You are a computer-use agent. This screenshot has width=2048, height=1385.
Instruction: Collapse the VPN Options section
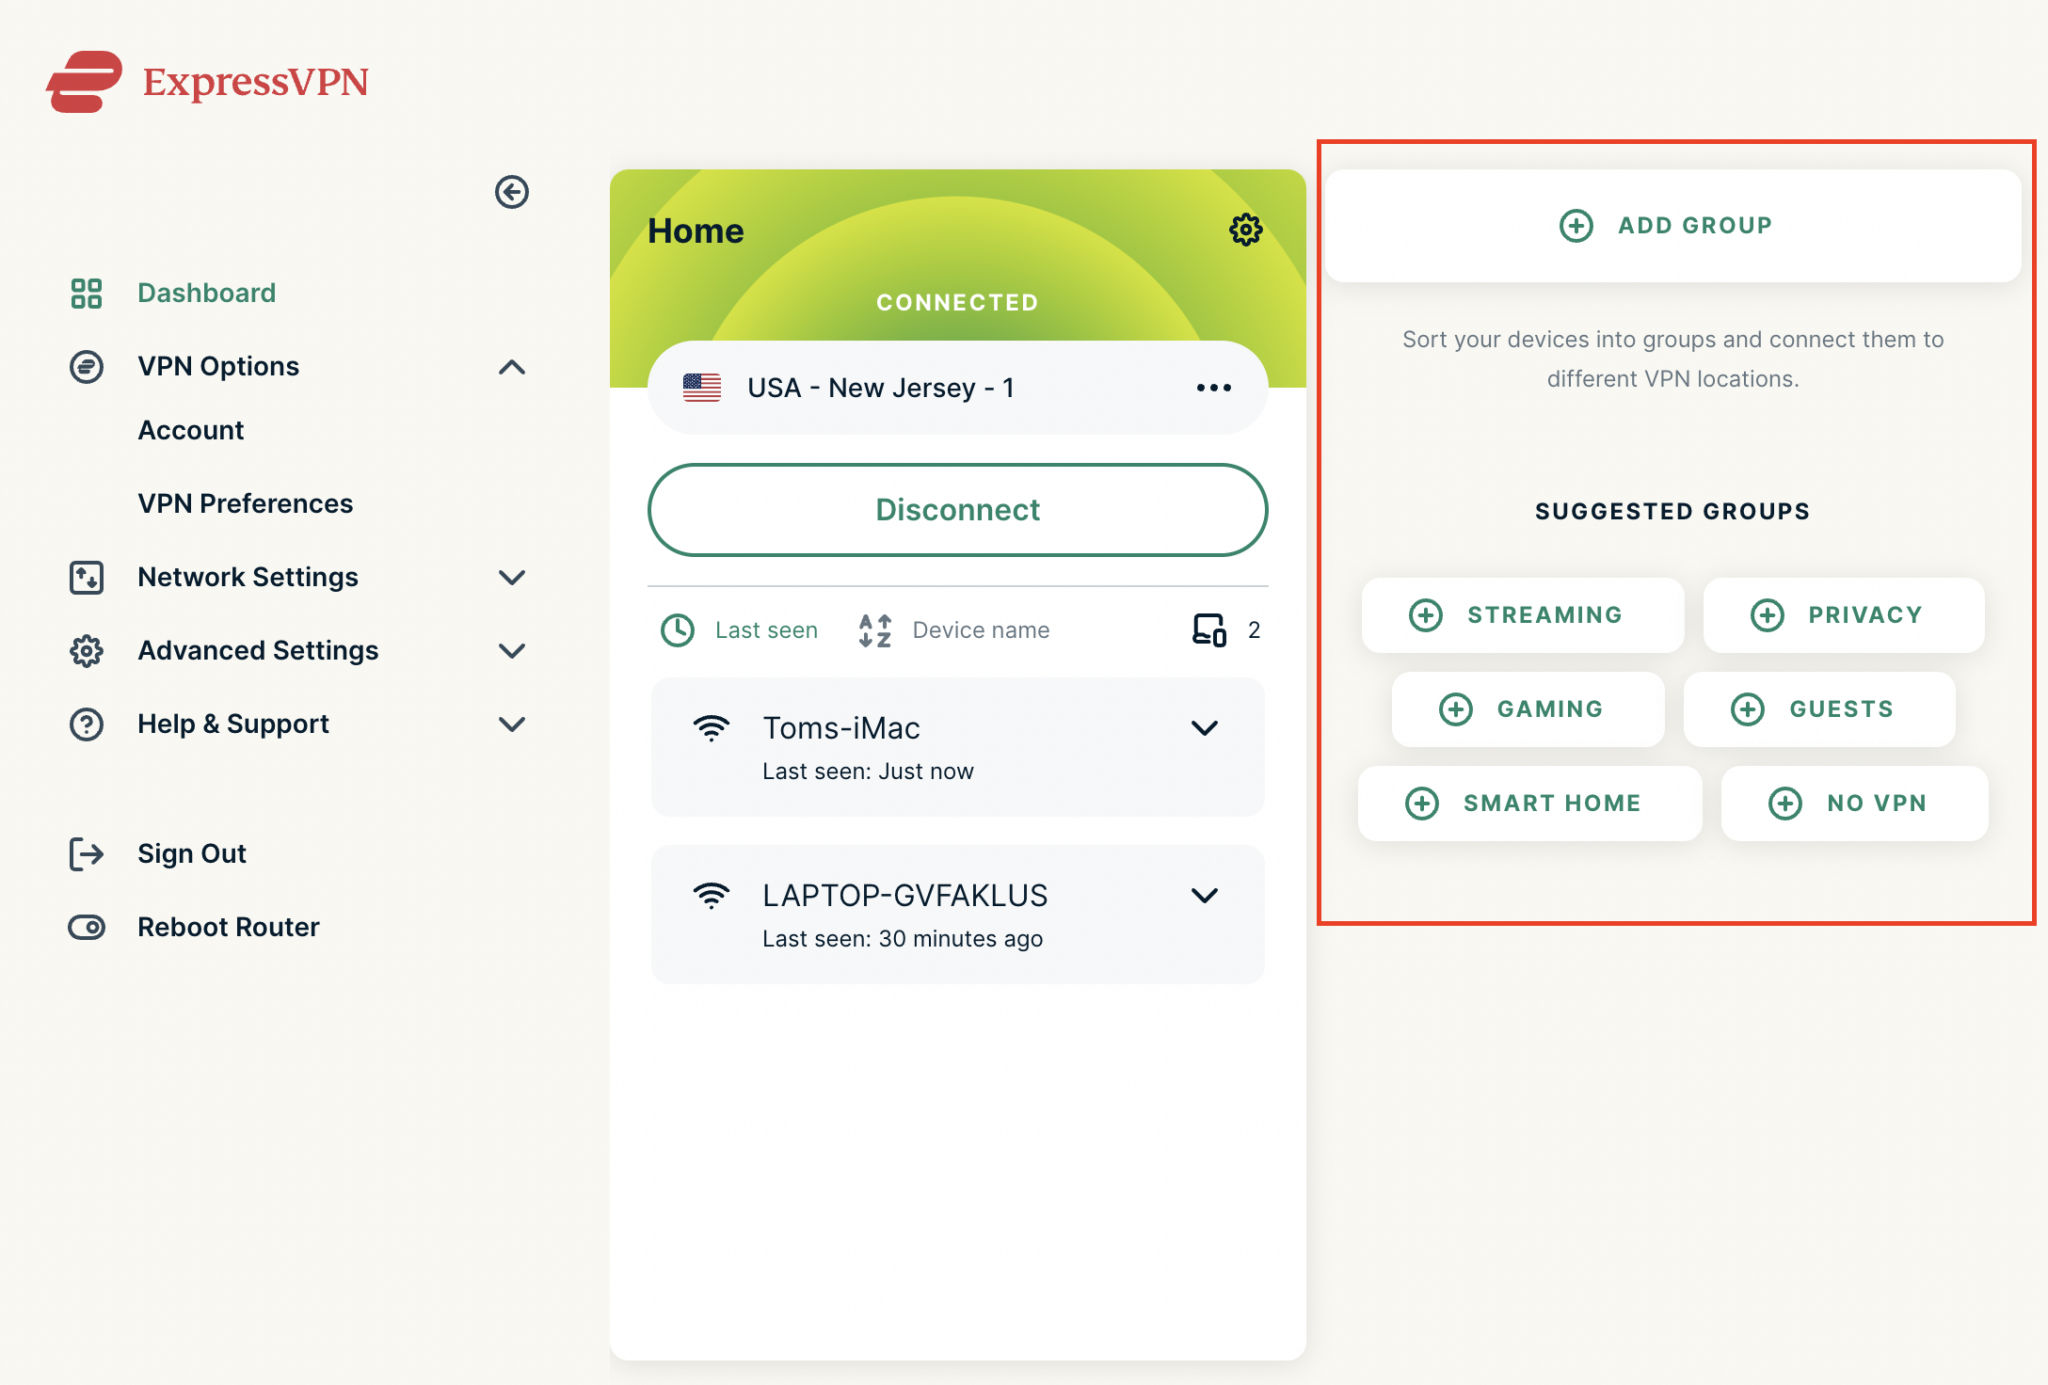point(511,367)
